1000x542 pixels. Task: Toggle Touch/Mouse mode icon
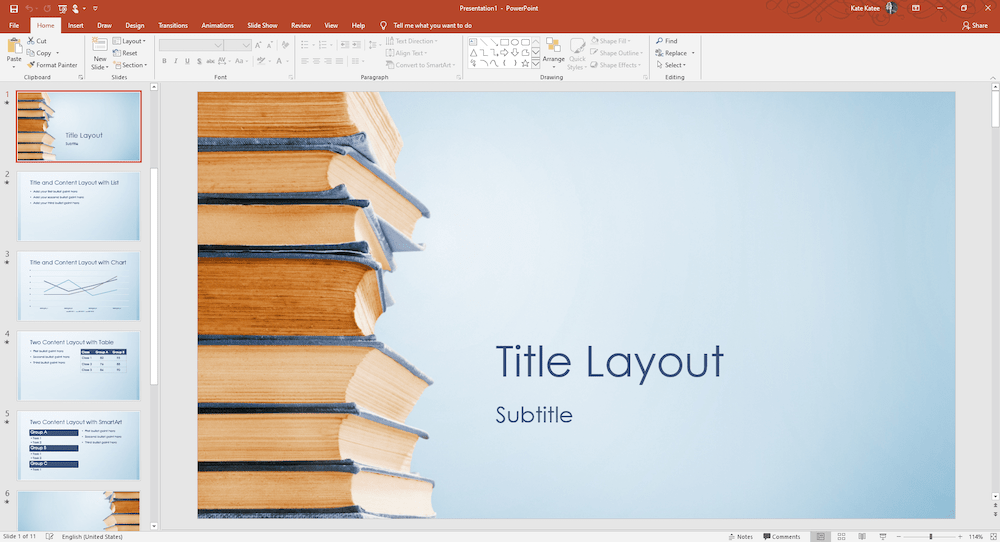pyautogui.click(x=76, y=9)
